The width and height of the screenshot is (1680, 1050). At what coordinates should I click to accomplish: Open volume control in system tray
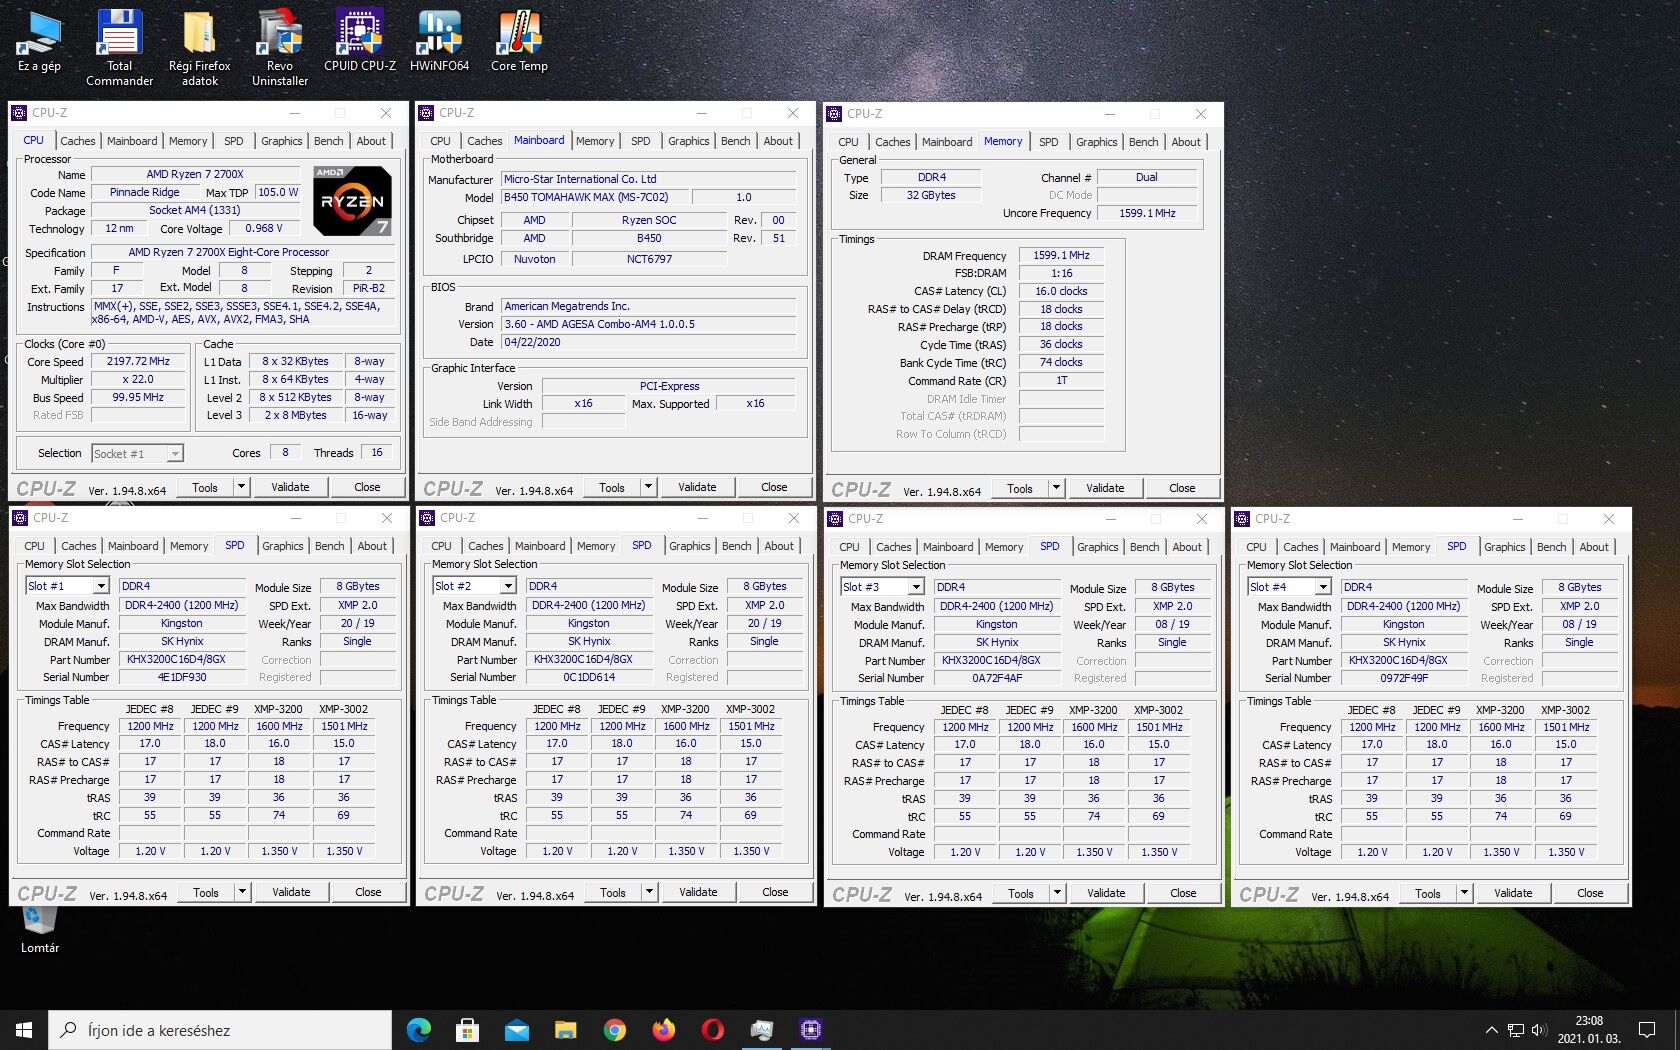coord(1539,1030)
